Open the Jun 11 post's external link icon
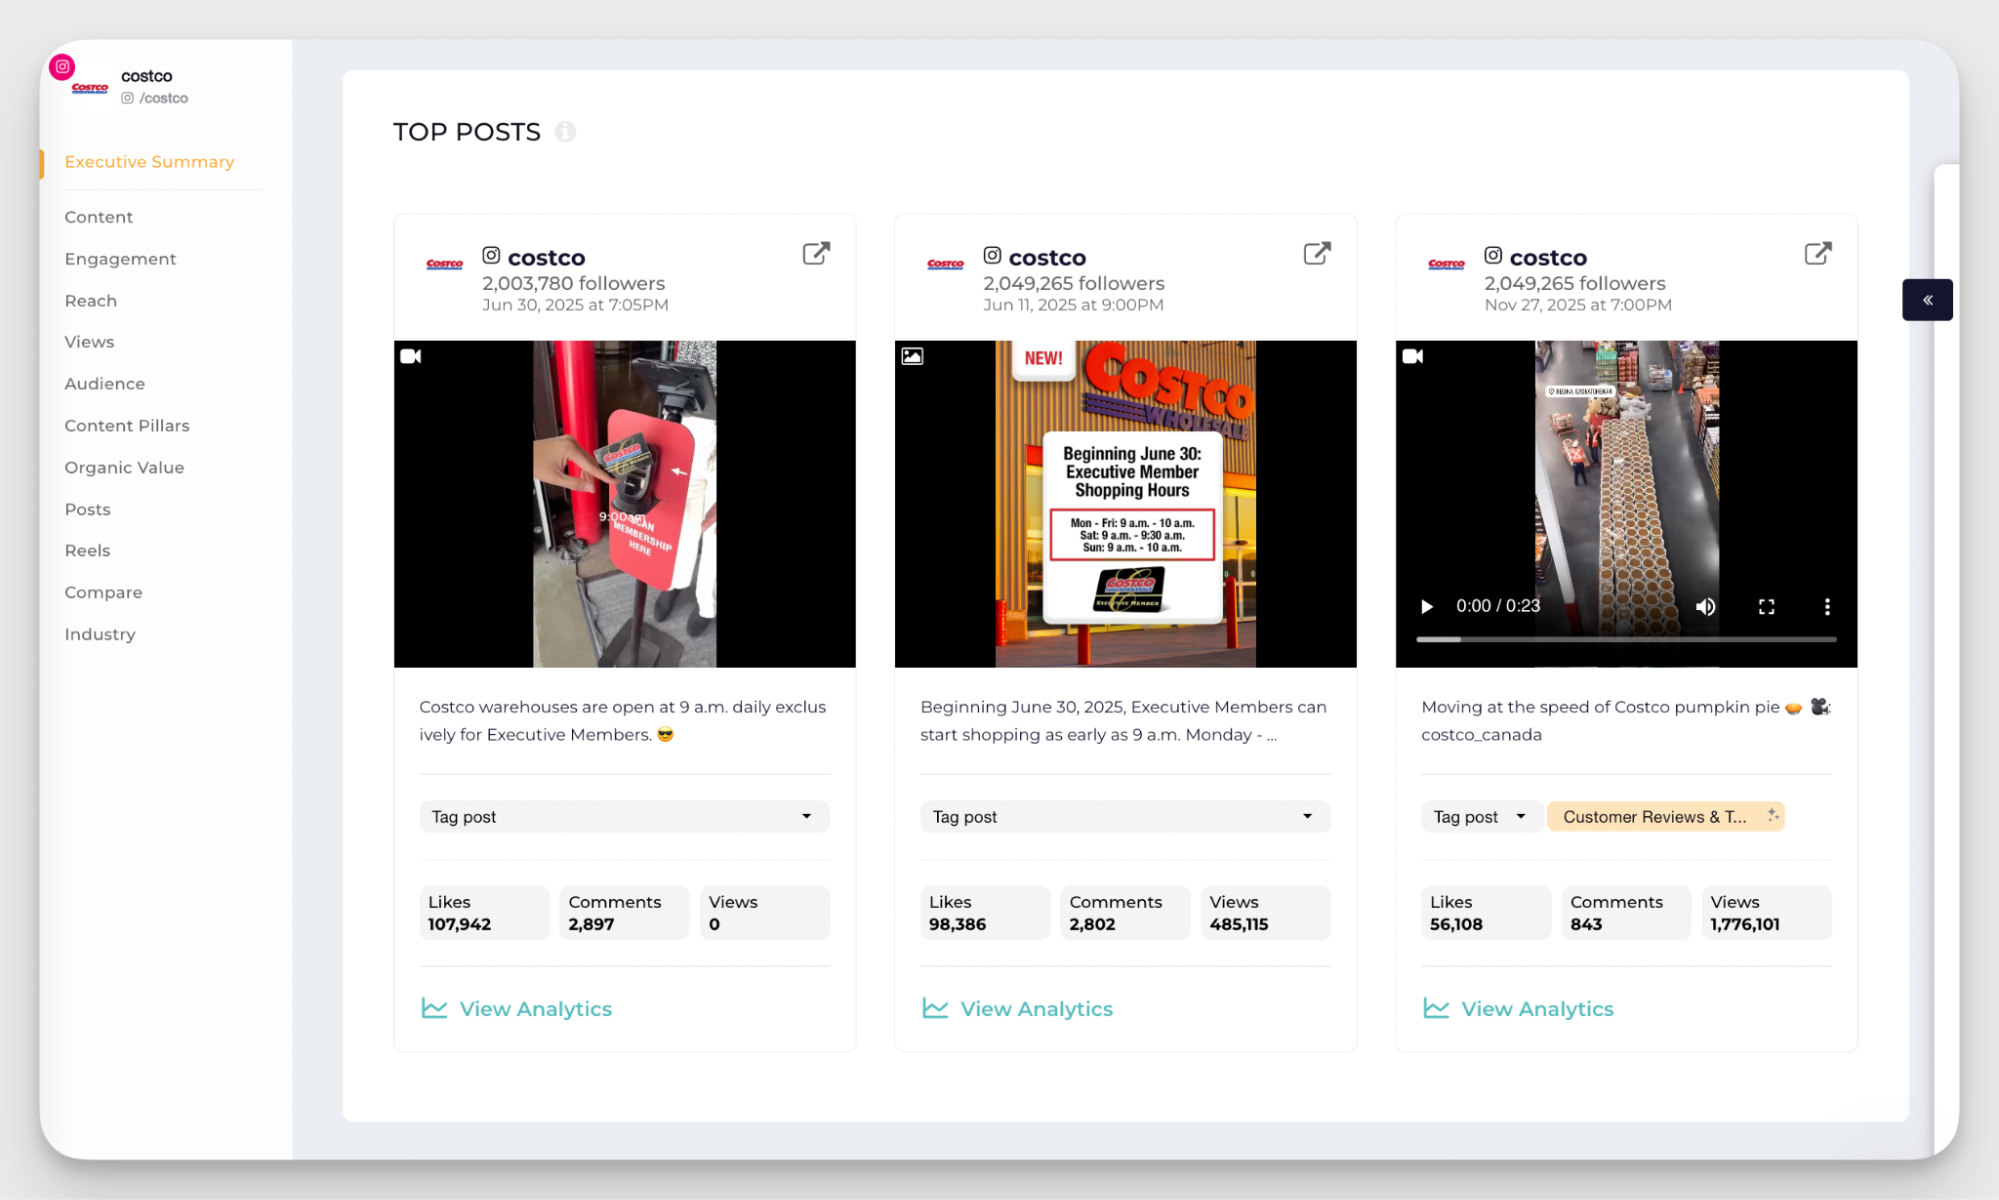Screen dimensions: 1999x1200 [1317, 254]
